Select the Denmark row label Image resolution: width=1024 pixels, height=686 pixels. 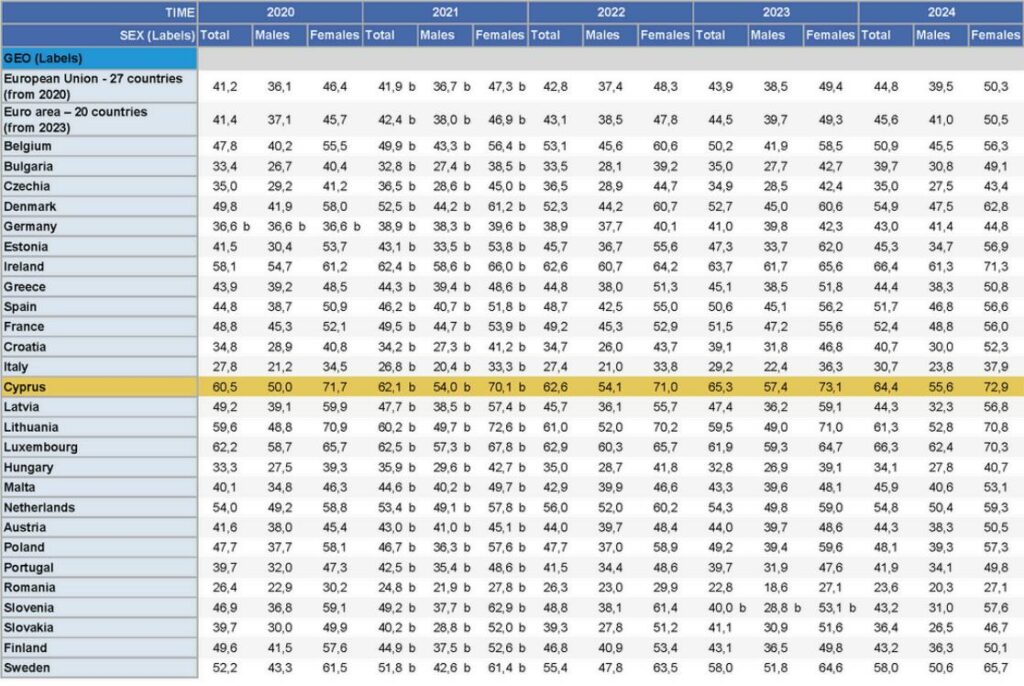point(99,206)
